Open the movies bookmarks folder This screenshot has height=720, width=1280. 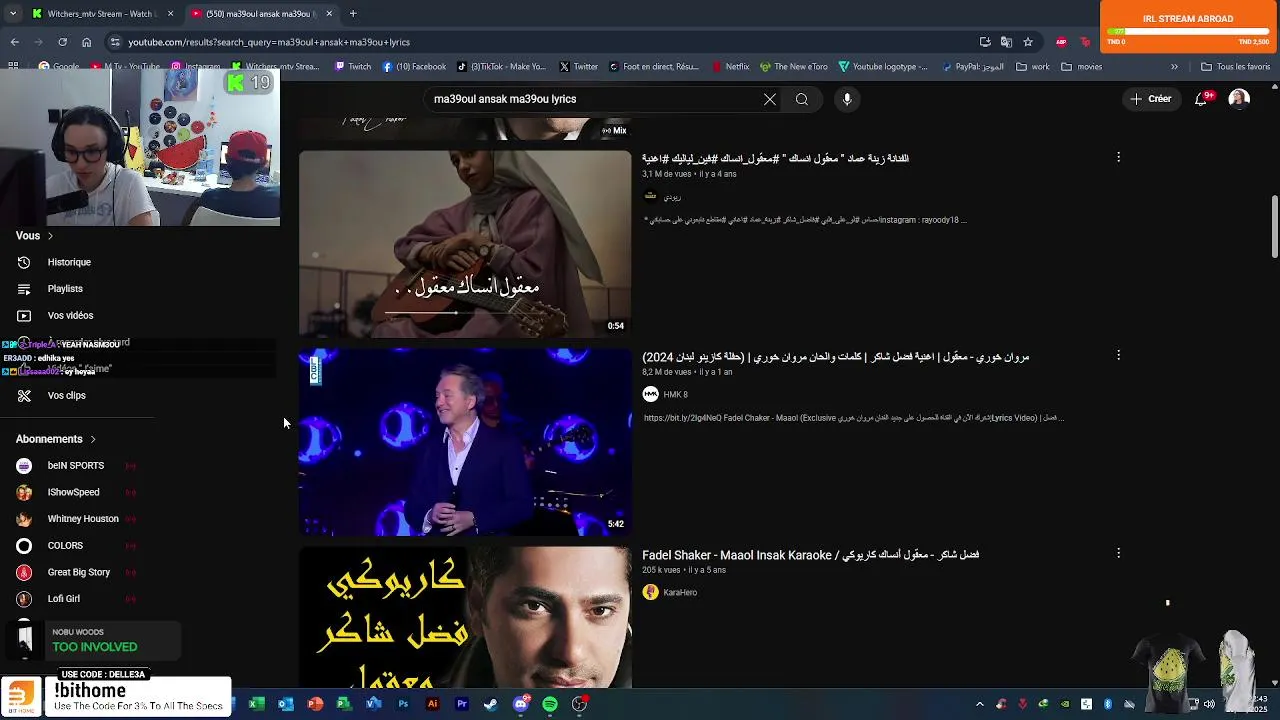[x=1082, y=67]
